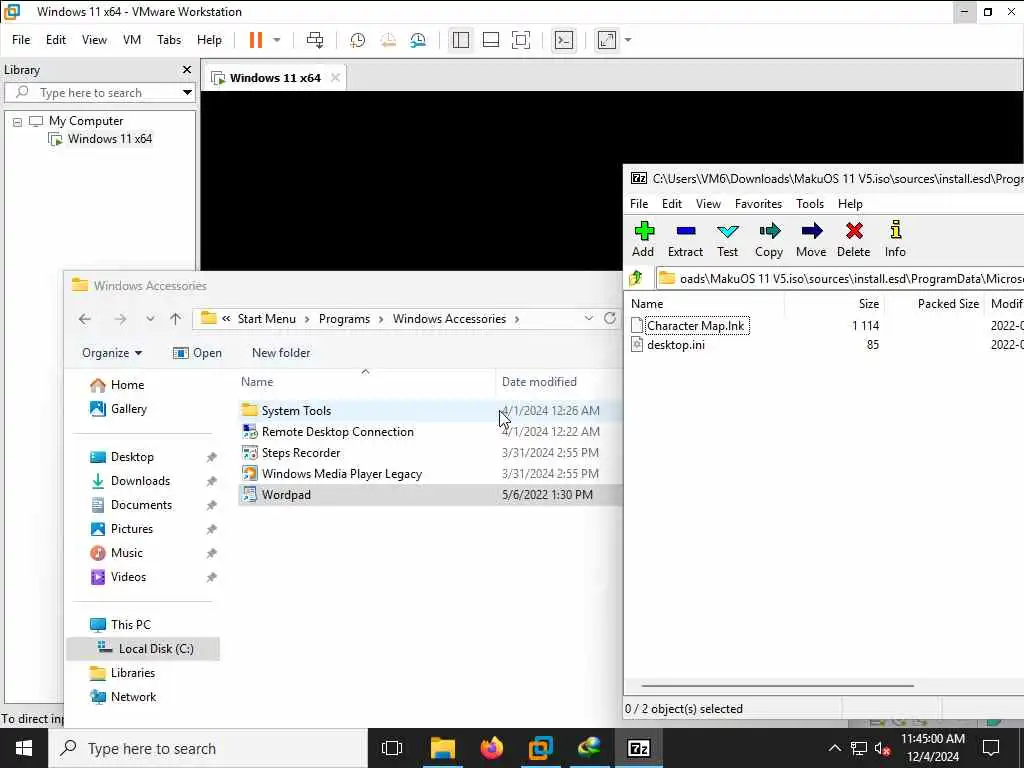
Task: Open the System Tools folder
Action: [296, 411]
